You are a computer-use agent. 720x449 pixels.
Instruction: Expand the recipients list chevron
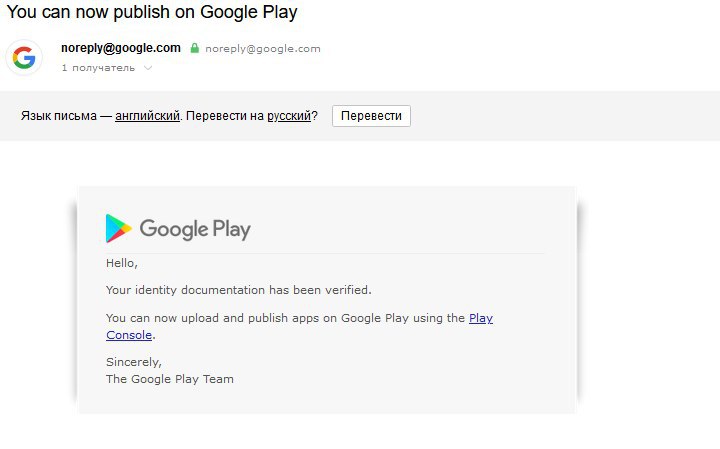[148, 68]
